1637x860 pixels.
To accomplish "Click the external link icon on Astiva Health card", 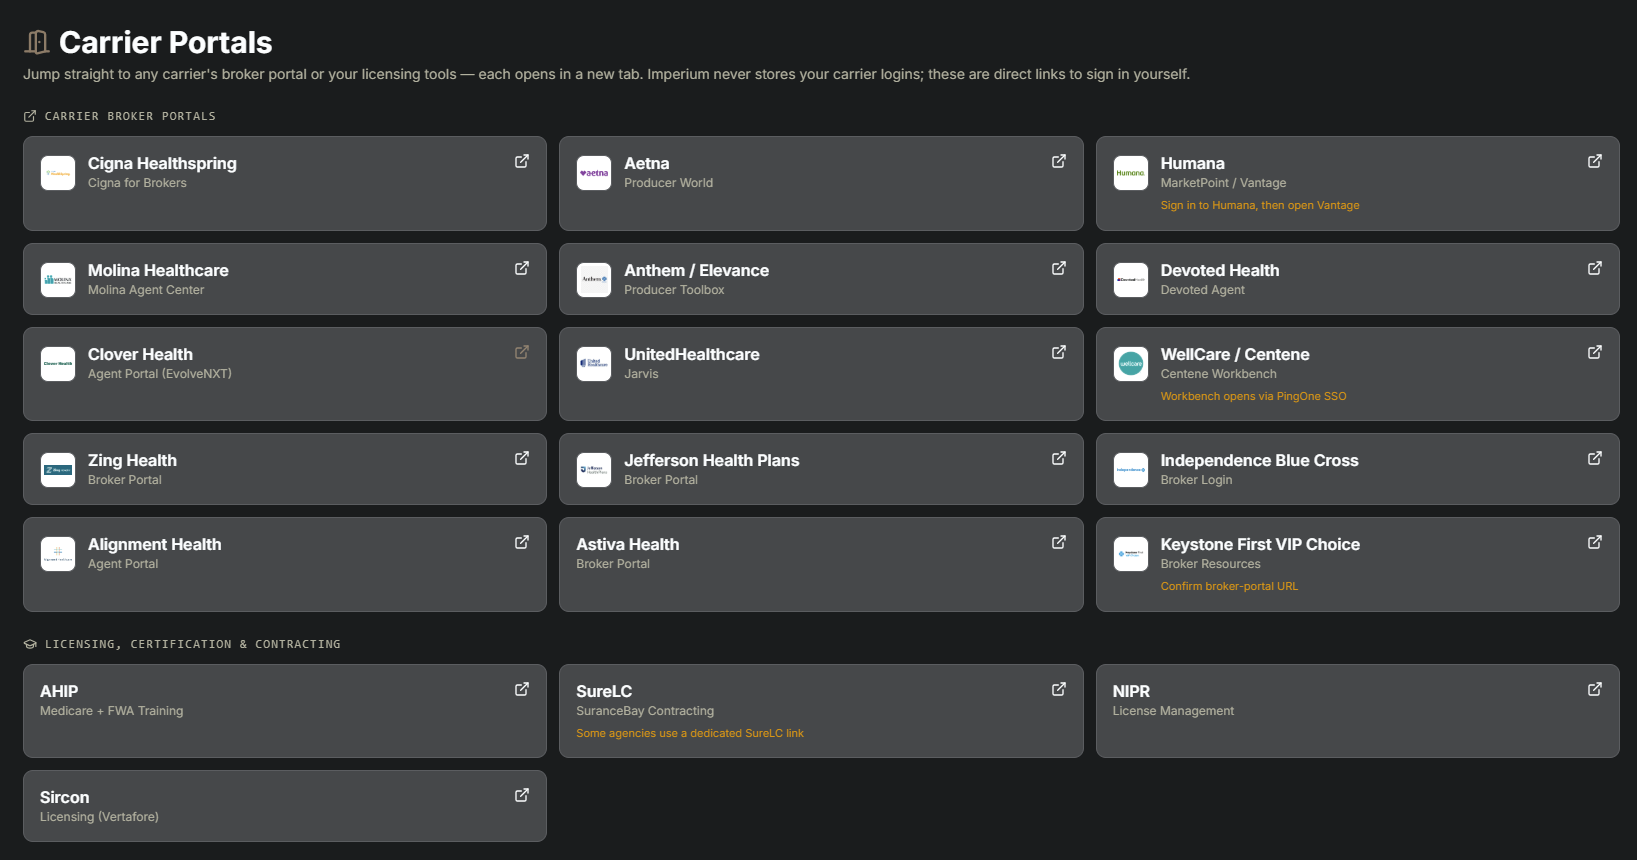I will click(1059, 542).
